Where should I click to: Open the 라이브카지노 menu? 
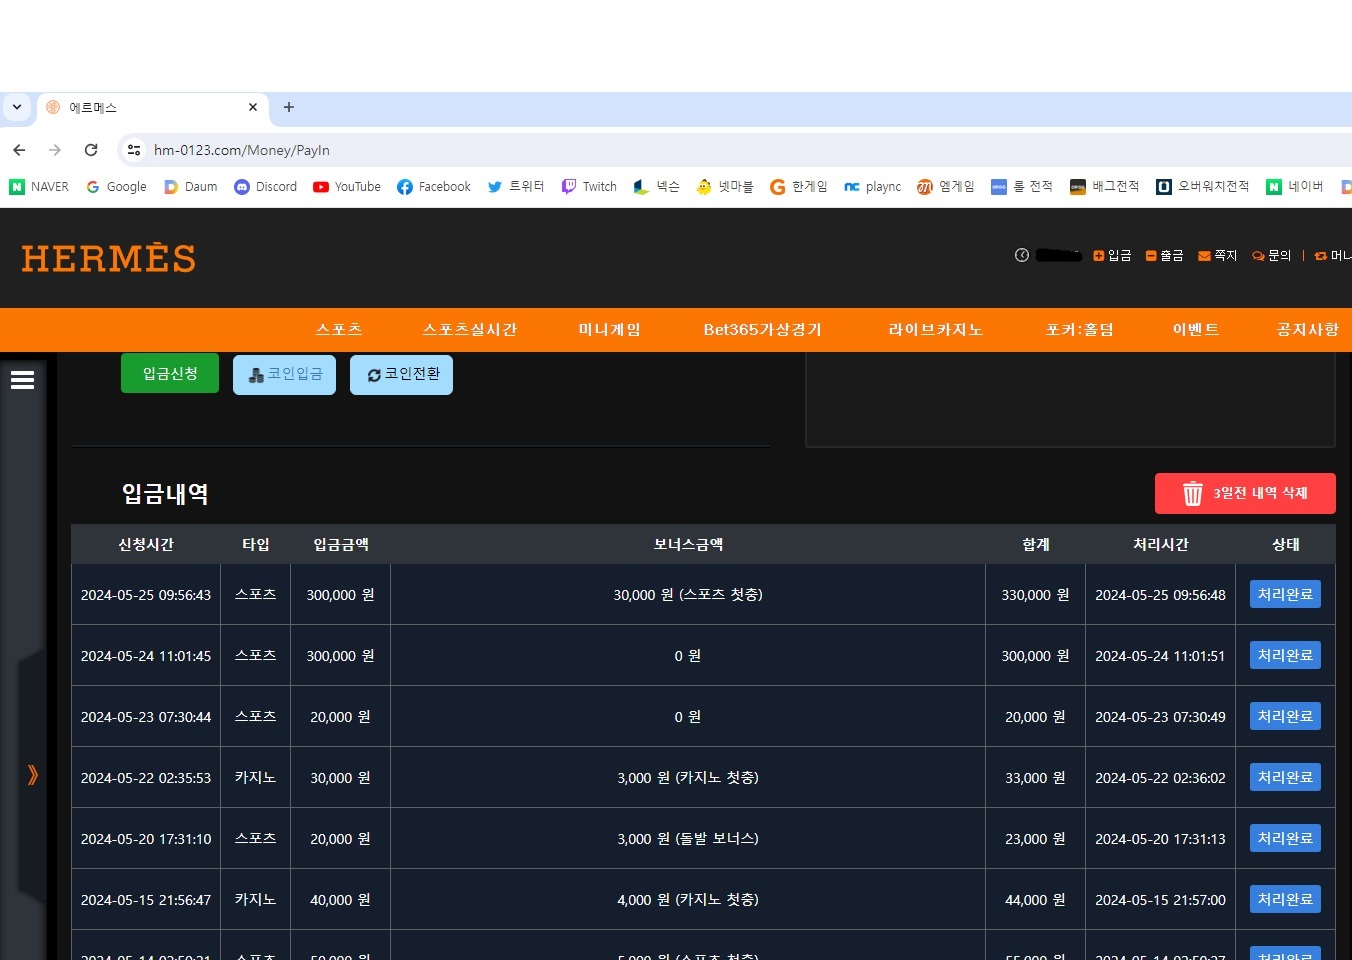point(936,330)
